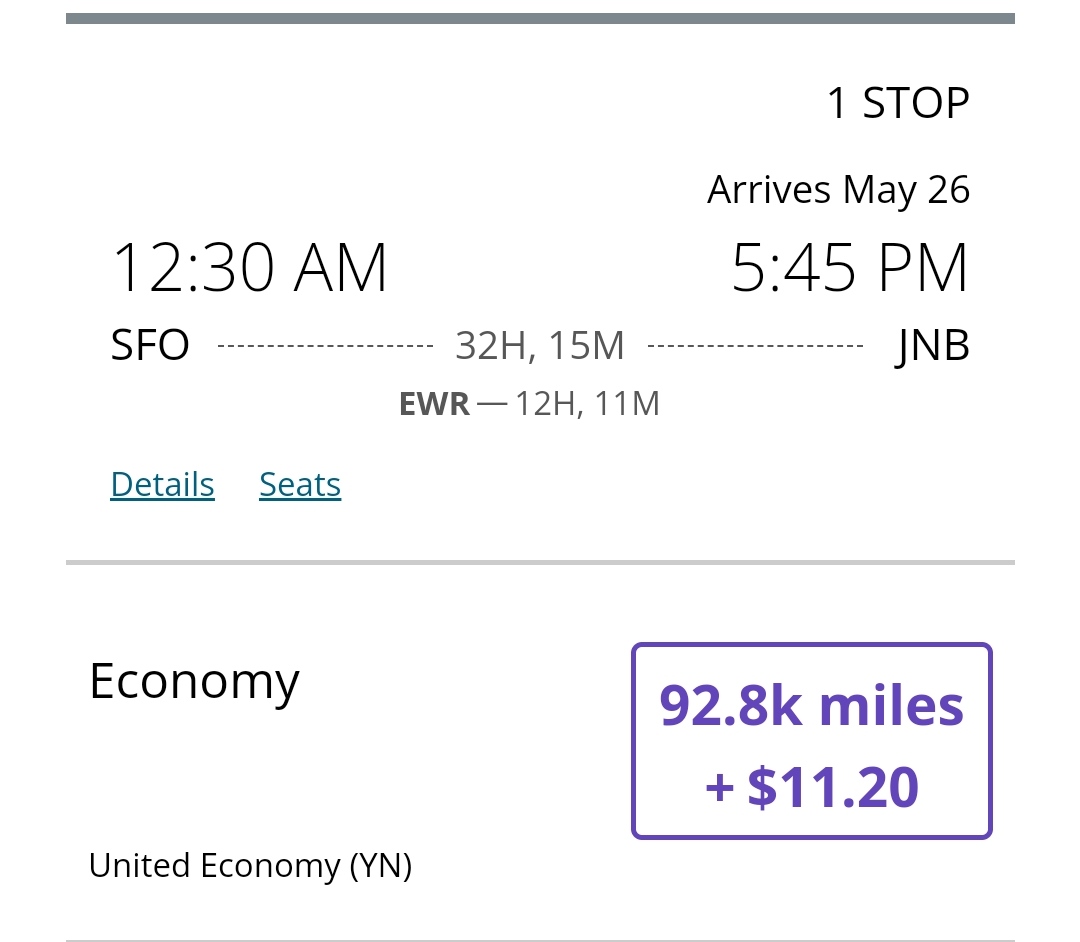Click the dashed line left of JNB
Viewport: 1080px width, 942px height.
point(755,346)
